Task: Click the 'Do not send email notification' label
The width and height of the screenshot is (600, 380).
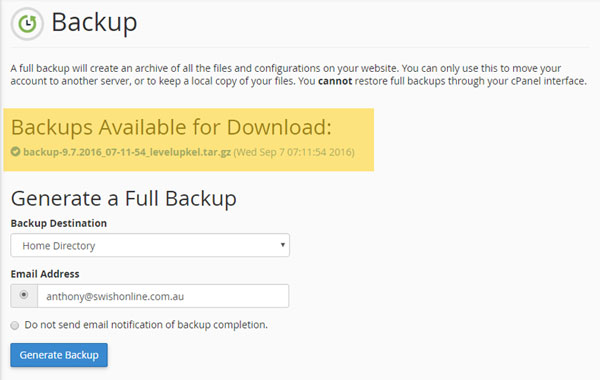Action: pos(146,325)
